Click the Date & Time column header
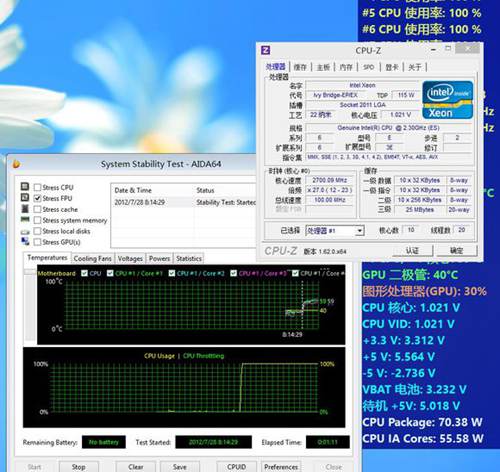Viewport: 500px width, 472px height. coord(133,190)
